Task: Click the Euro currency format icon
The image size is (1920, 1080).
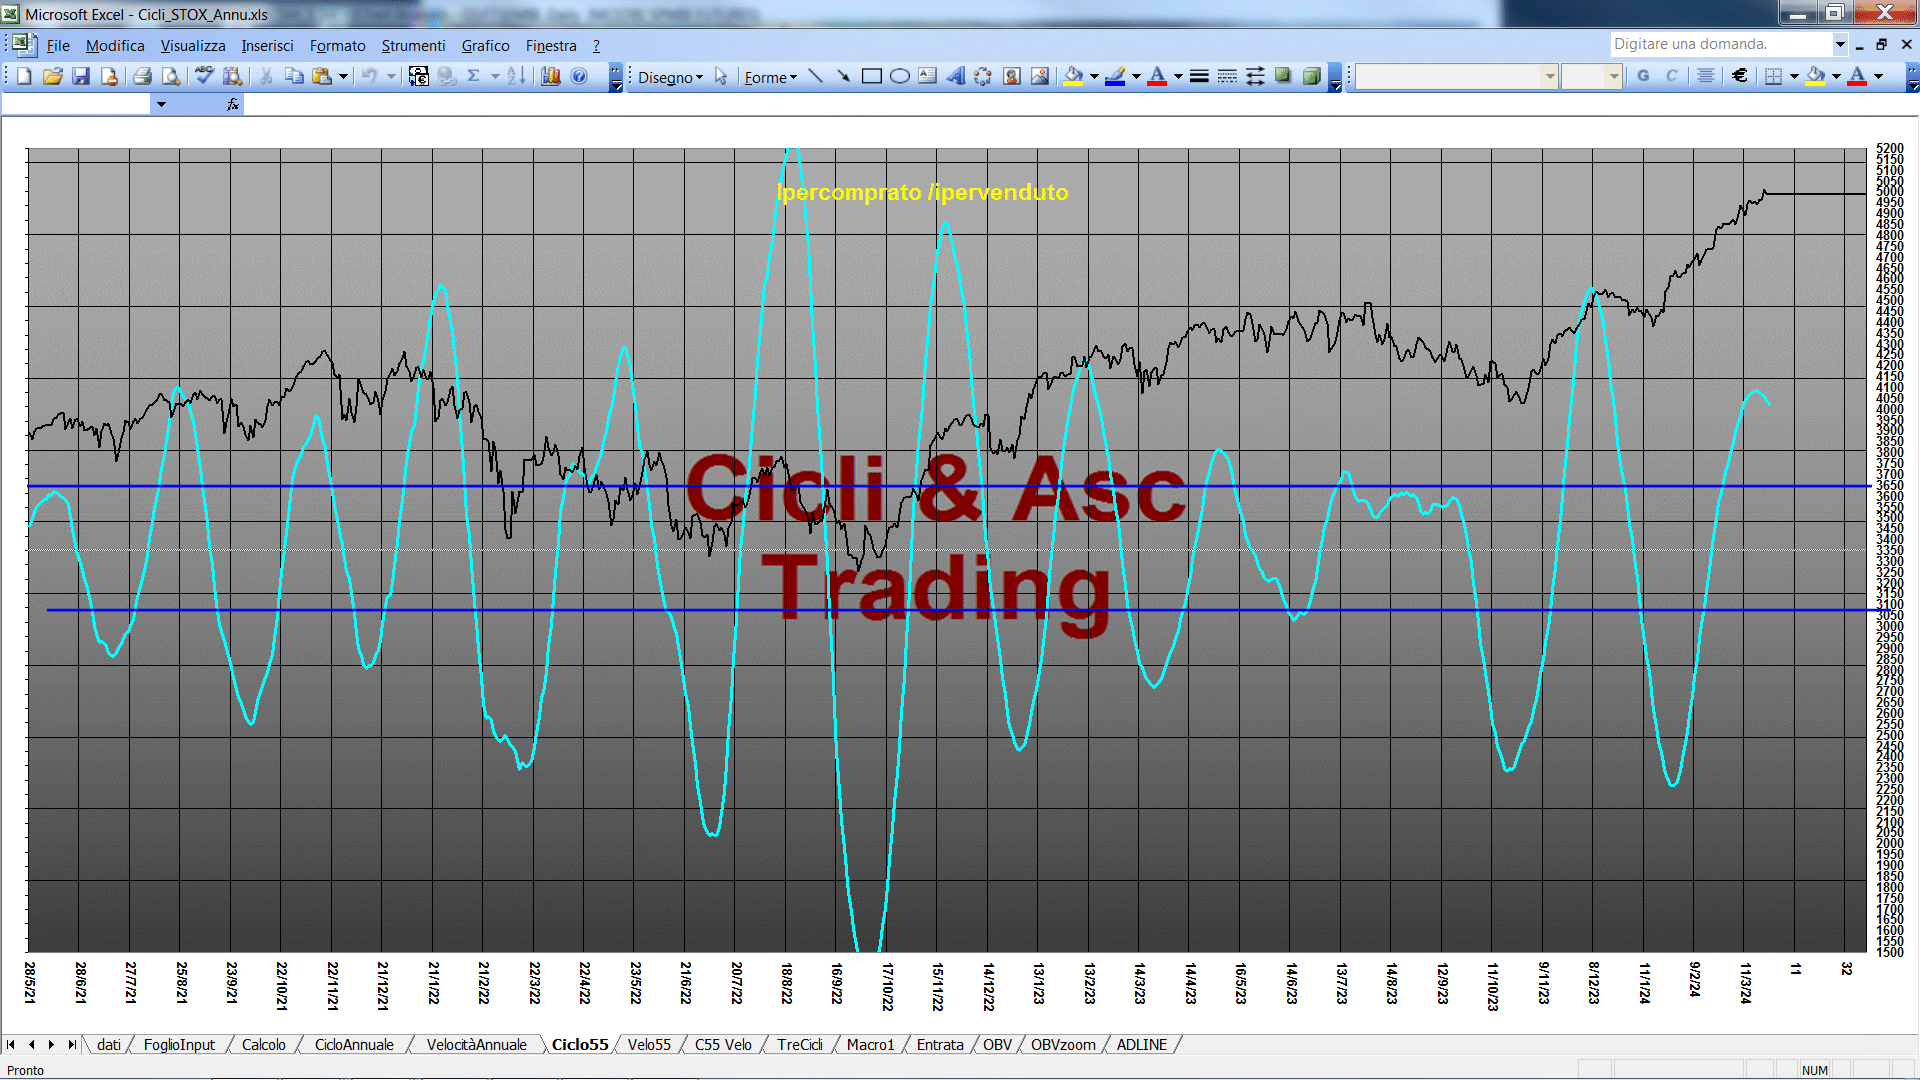Action: 1739,76
